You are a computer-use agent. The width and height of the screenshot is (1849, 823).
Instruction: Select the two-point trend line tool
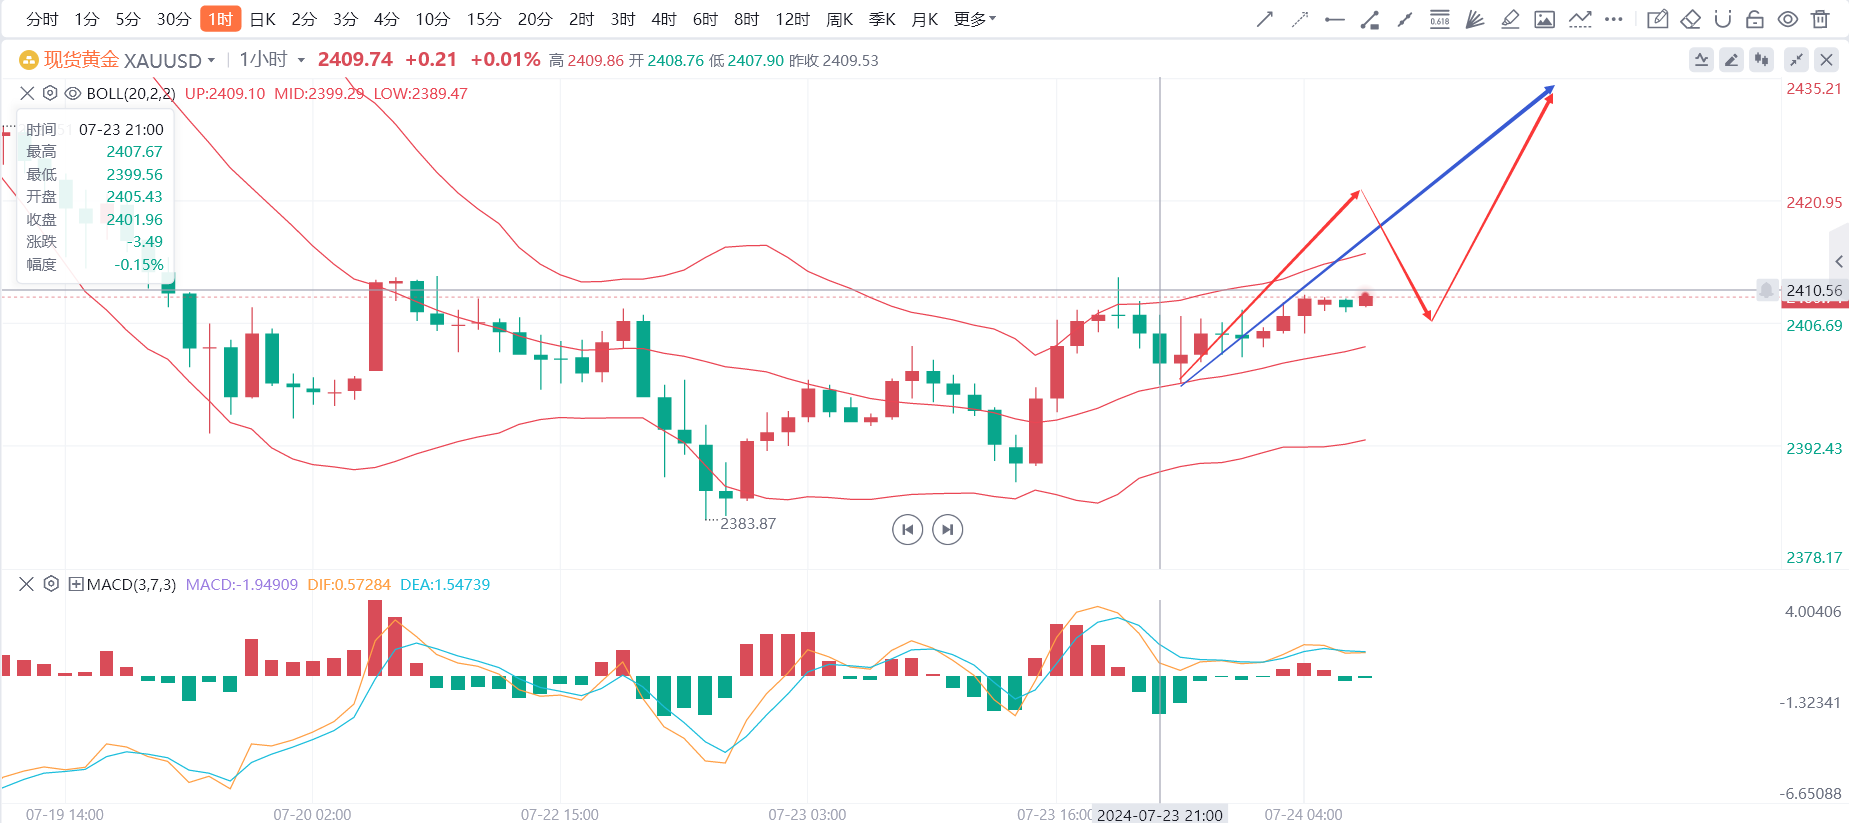point(1405,19)
